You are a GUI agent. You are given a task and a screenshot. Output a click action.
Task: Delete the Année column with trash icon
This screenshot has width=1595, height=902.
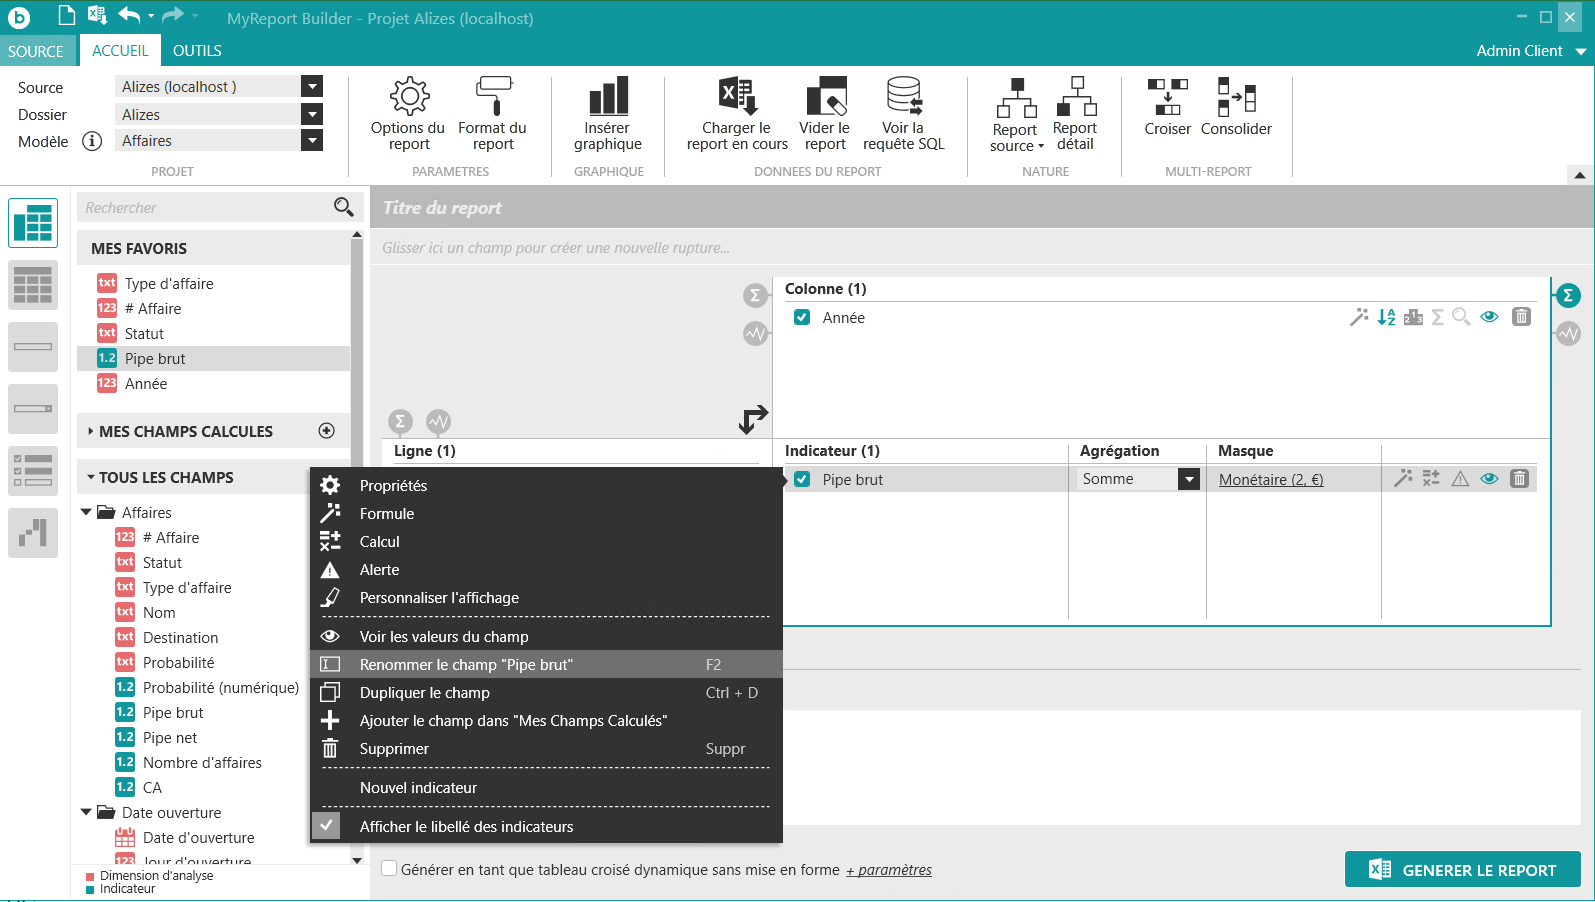point(1521,317)
